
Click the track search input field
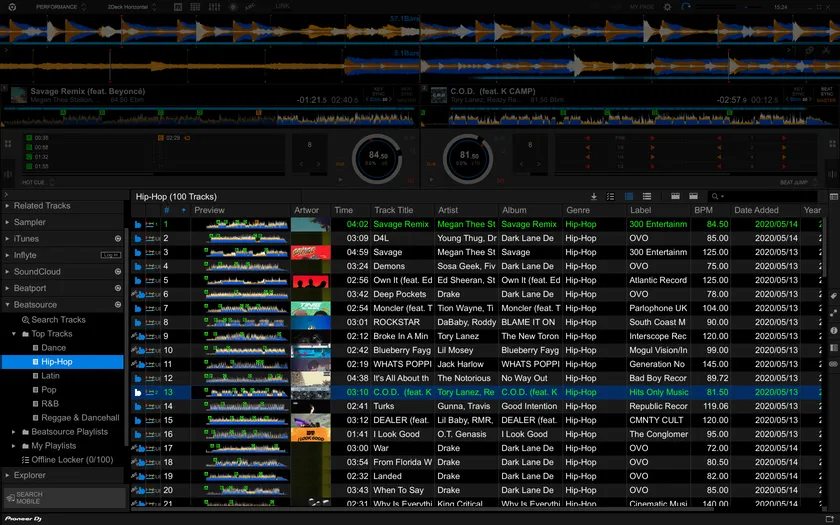pos(765,197)
